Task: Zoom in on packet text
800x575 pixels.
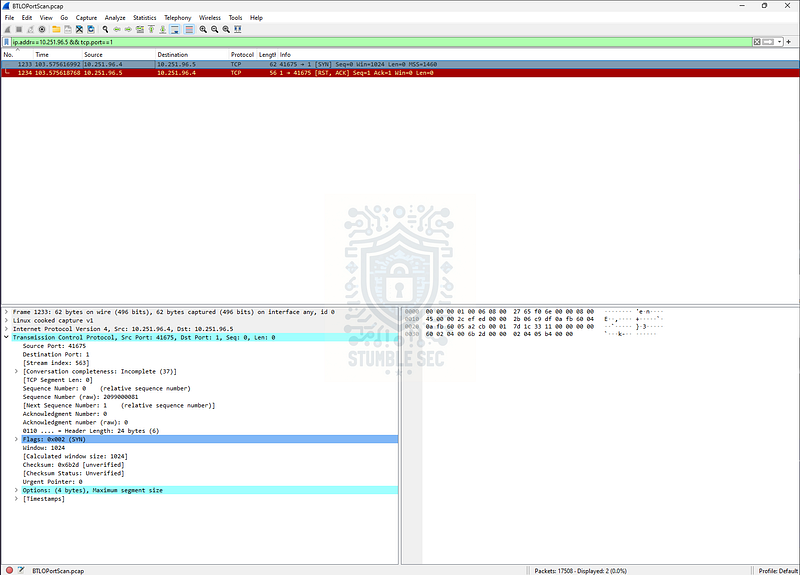Action: click(x=203, y=30)
